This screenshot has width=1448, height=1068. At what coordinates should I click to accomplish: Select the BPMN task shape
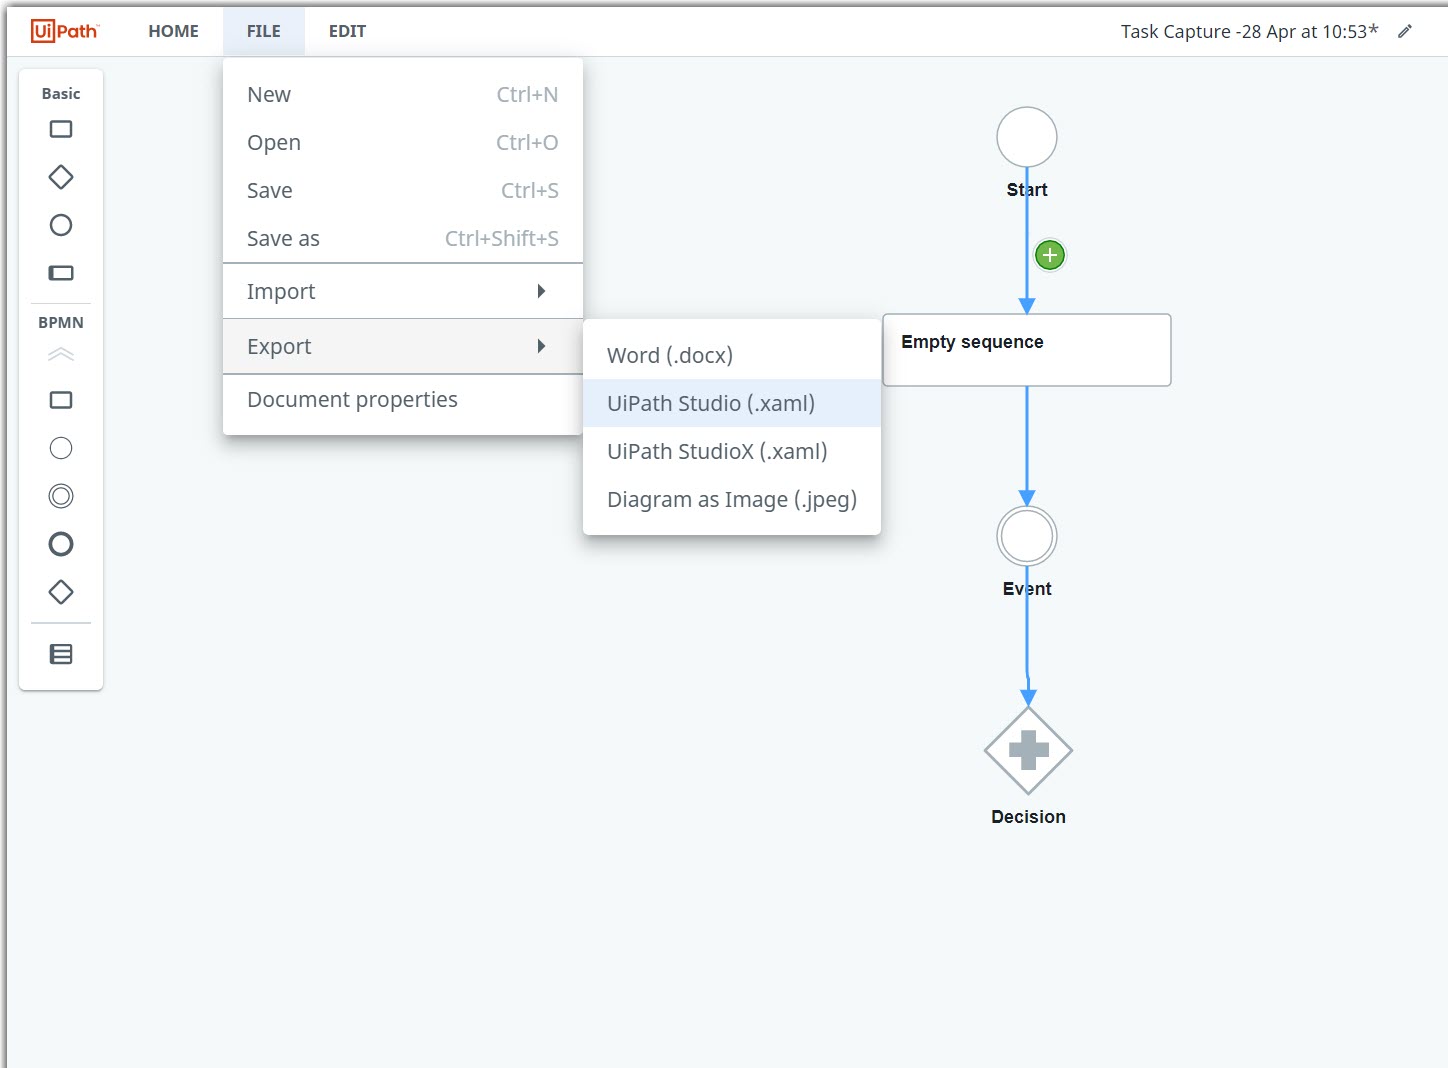pyautogui.click(x=60, y=400)
